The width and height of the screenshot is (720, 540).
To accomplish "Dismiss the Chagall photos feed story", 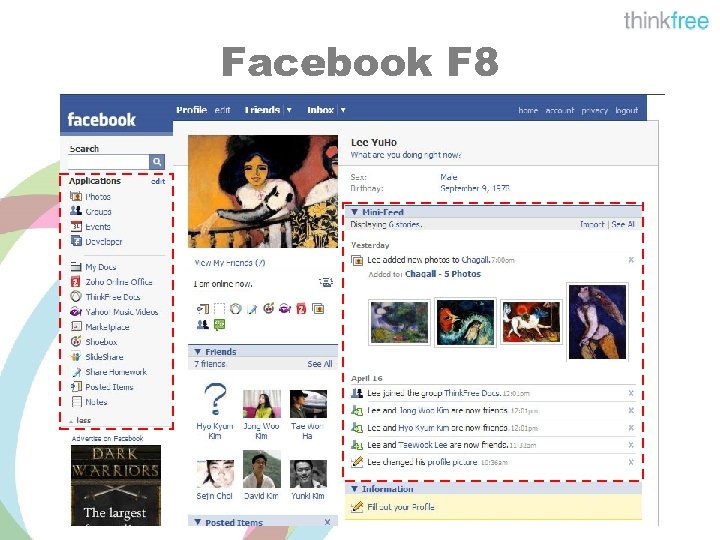I will tap(631, 260).
